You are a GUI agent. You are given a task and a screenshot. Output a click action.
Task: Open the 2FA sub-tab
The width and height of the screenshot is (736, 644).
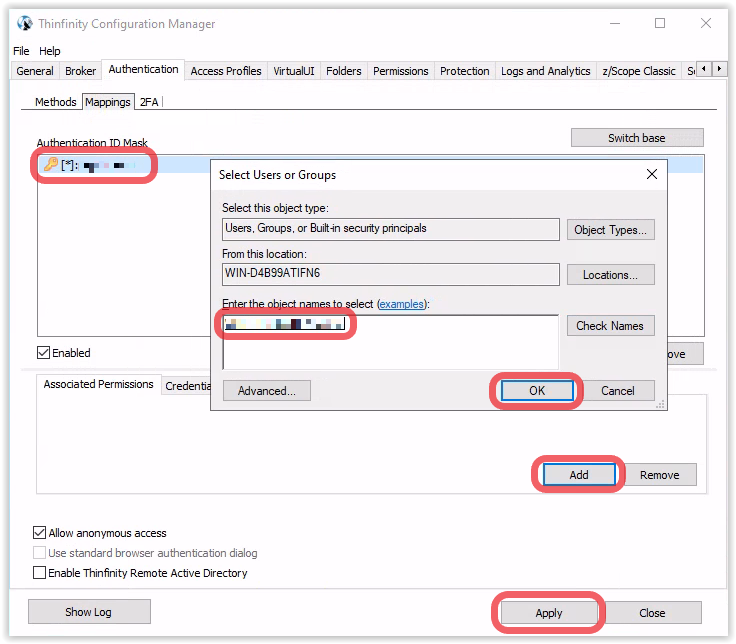coord(149,102)
